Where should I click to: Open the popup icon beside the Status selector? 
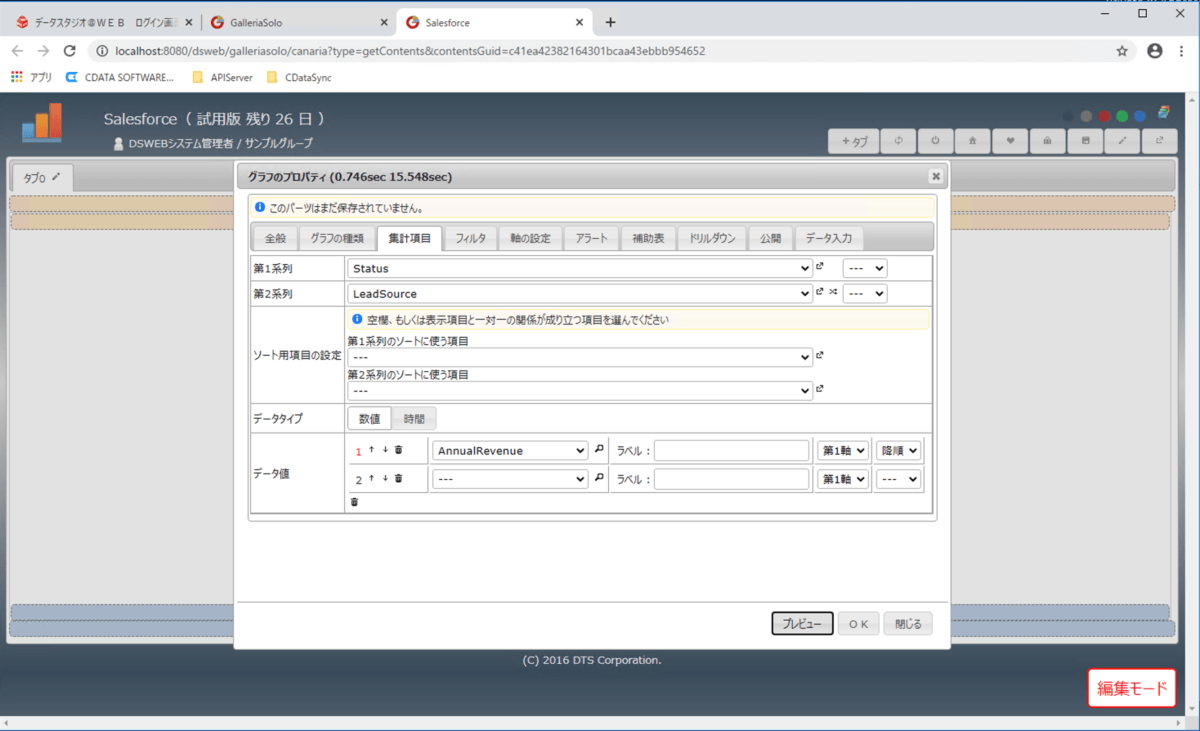(820, 267)
